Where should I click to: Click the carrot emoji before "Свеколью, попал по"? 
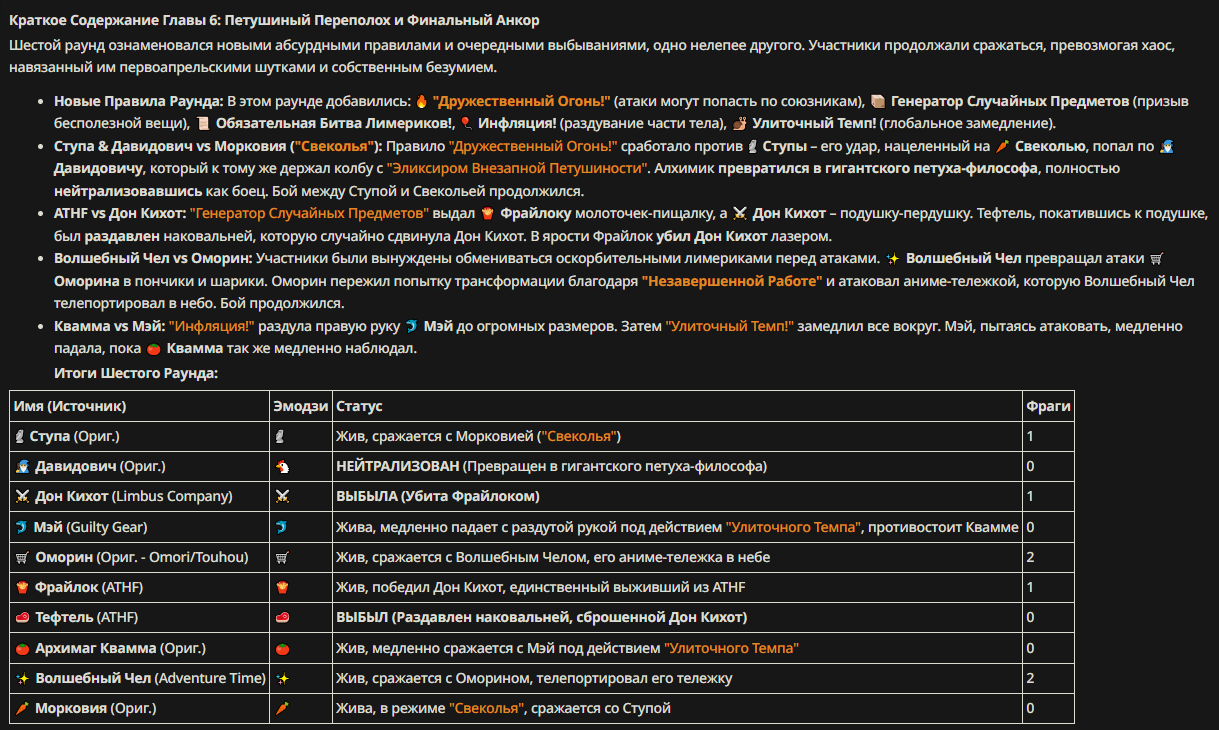coord(1002,146)
